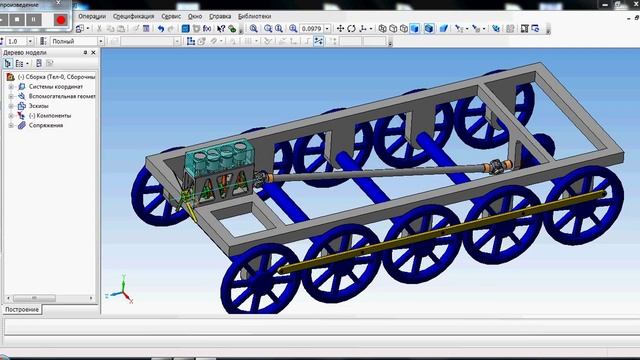Screen dimensions: 640x360
Task: Click the zoom-to-scale magnifier before 0.0979
Action: [x=293, y=29]
